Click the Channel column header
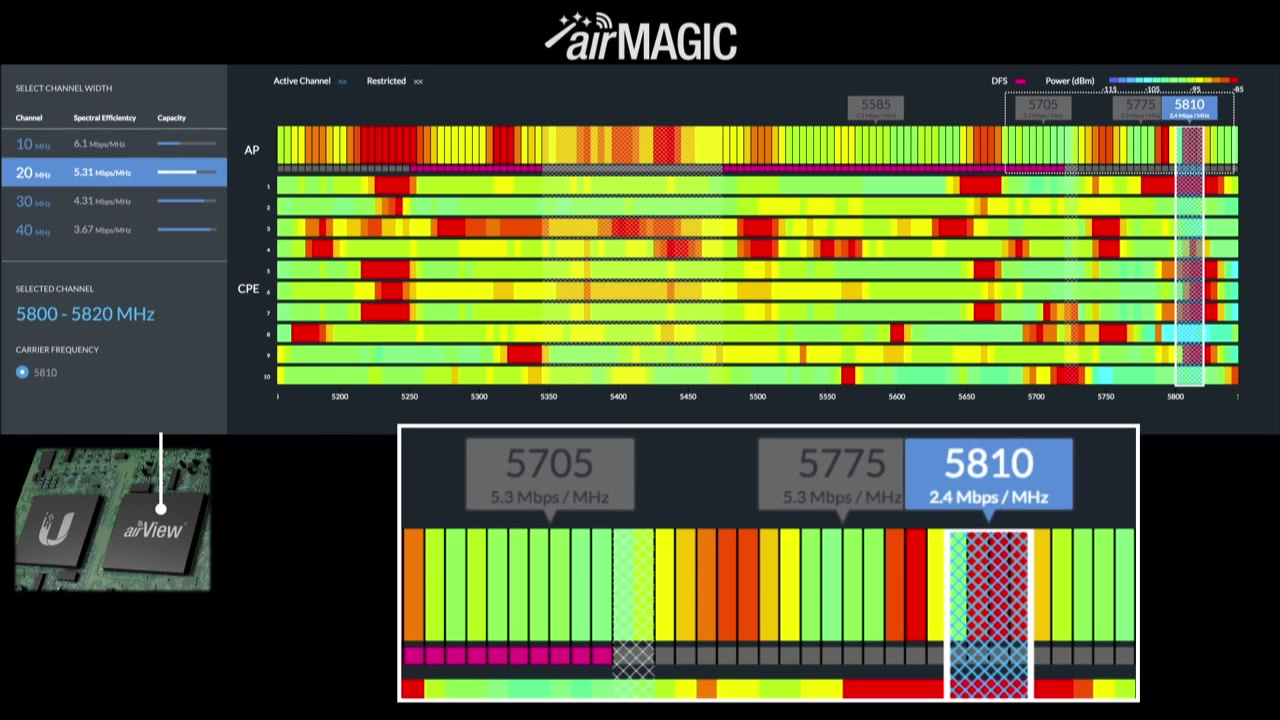 point(29,118)
